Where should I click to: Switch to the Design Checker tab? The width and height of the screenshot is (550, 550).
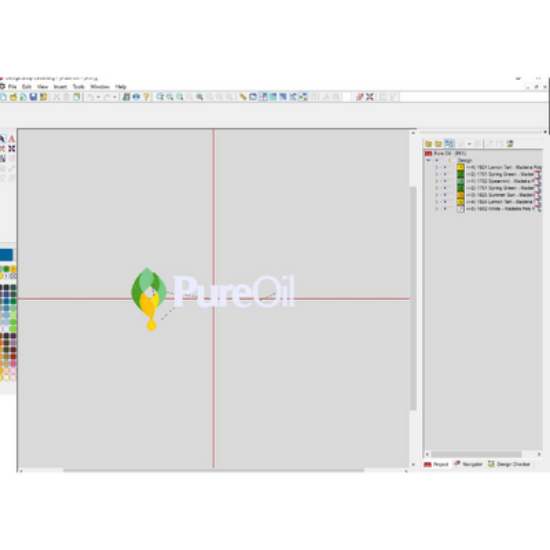tap(509, 464)
